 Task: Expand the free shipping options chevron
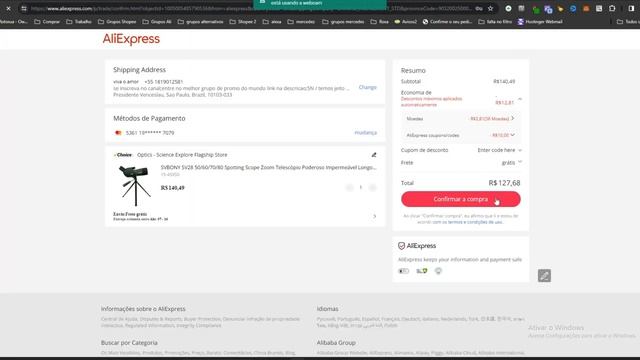tap(374, 216)
